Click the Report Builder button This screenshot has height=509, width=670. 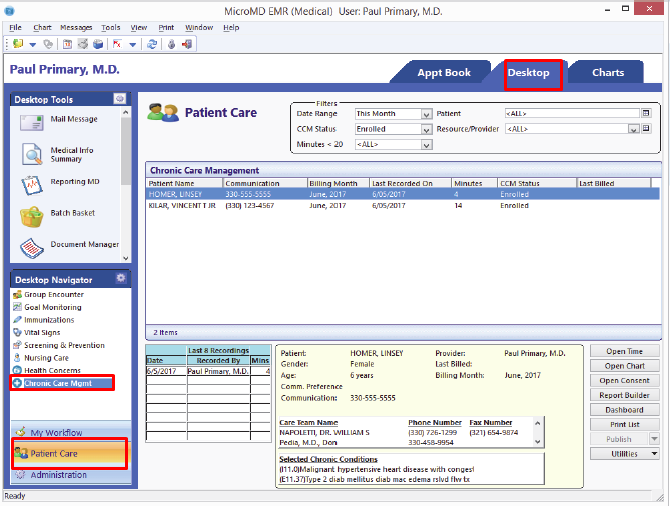[624, 395]
